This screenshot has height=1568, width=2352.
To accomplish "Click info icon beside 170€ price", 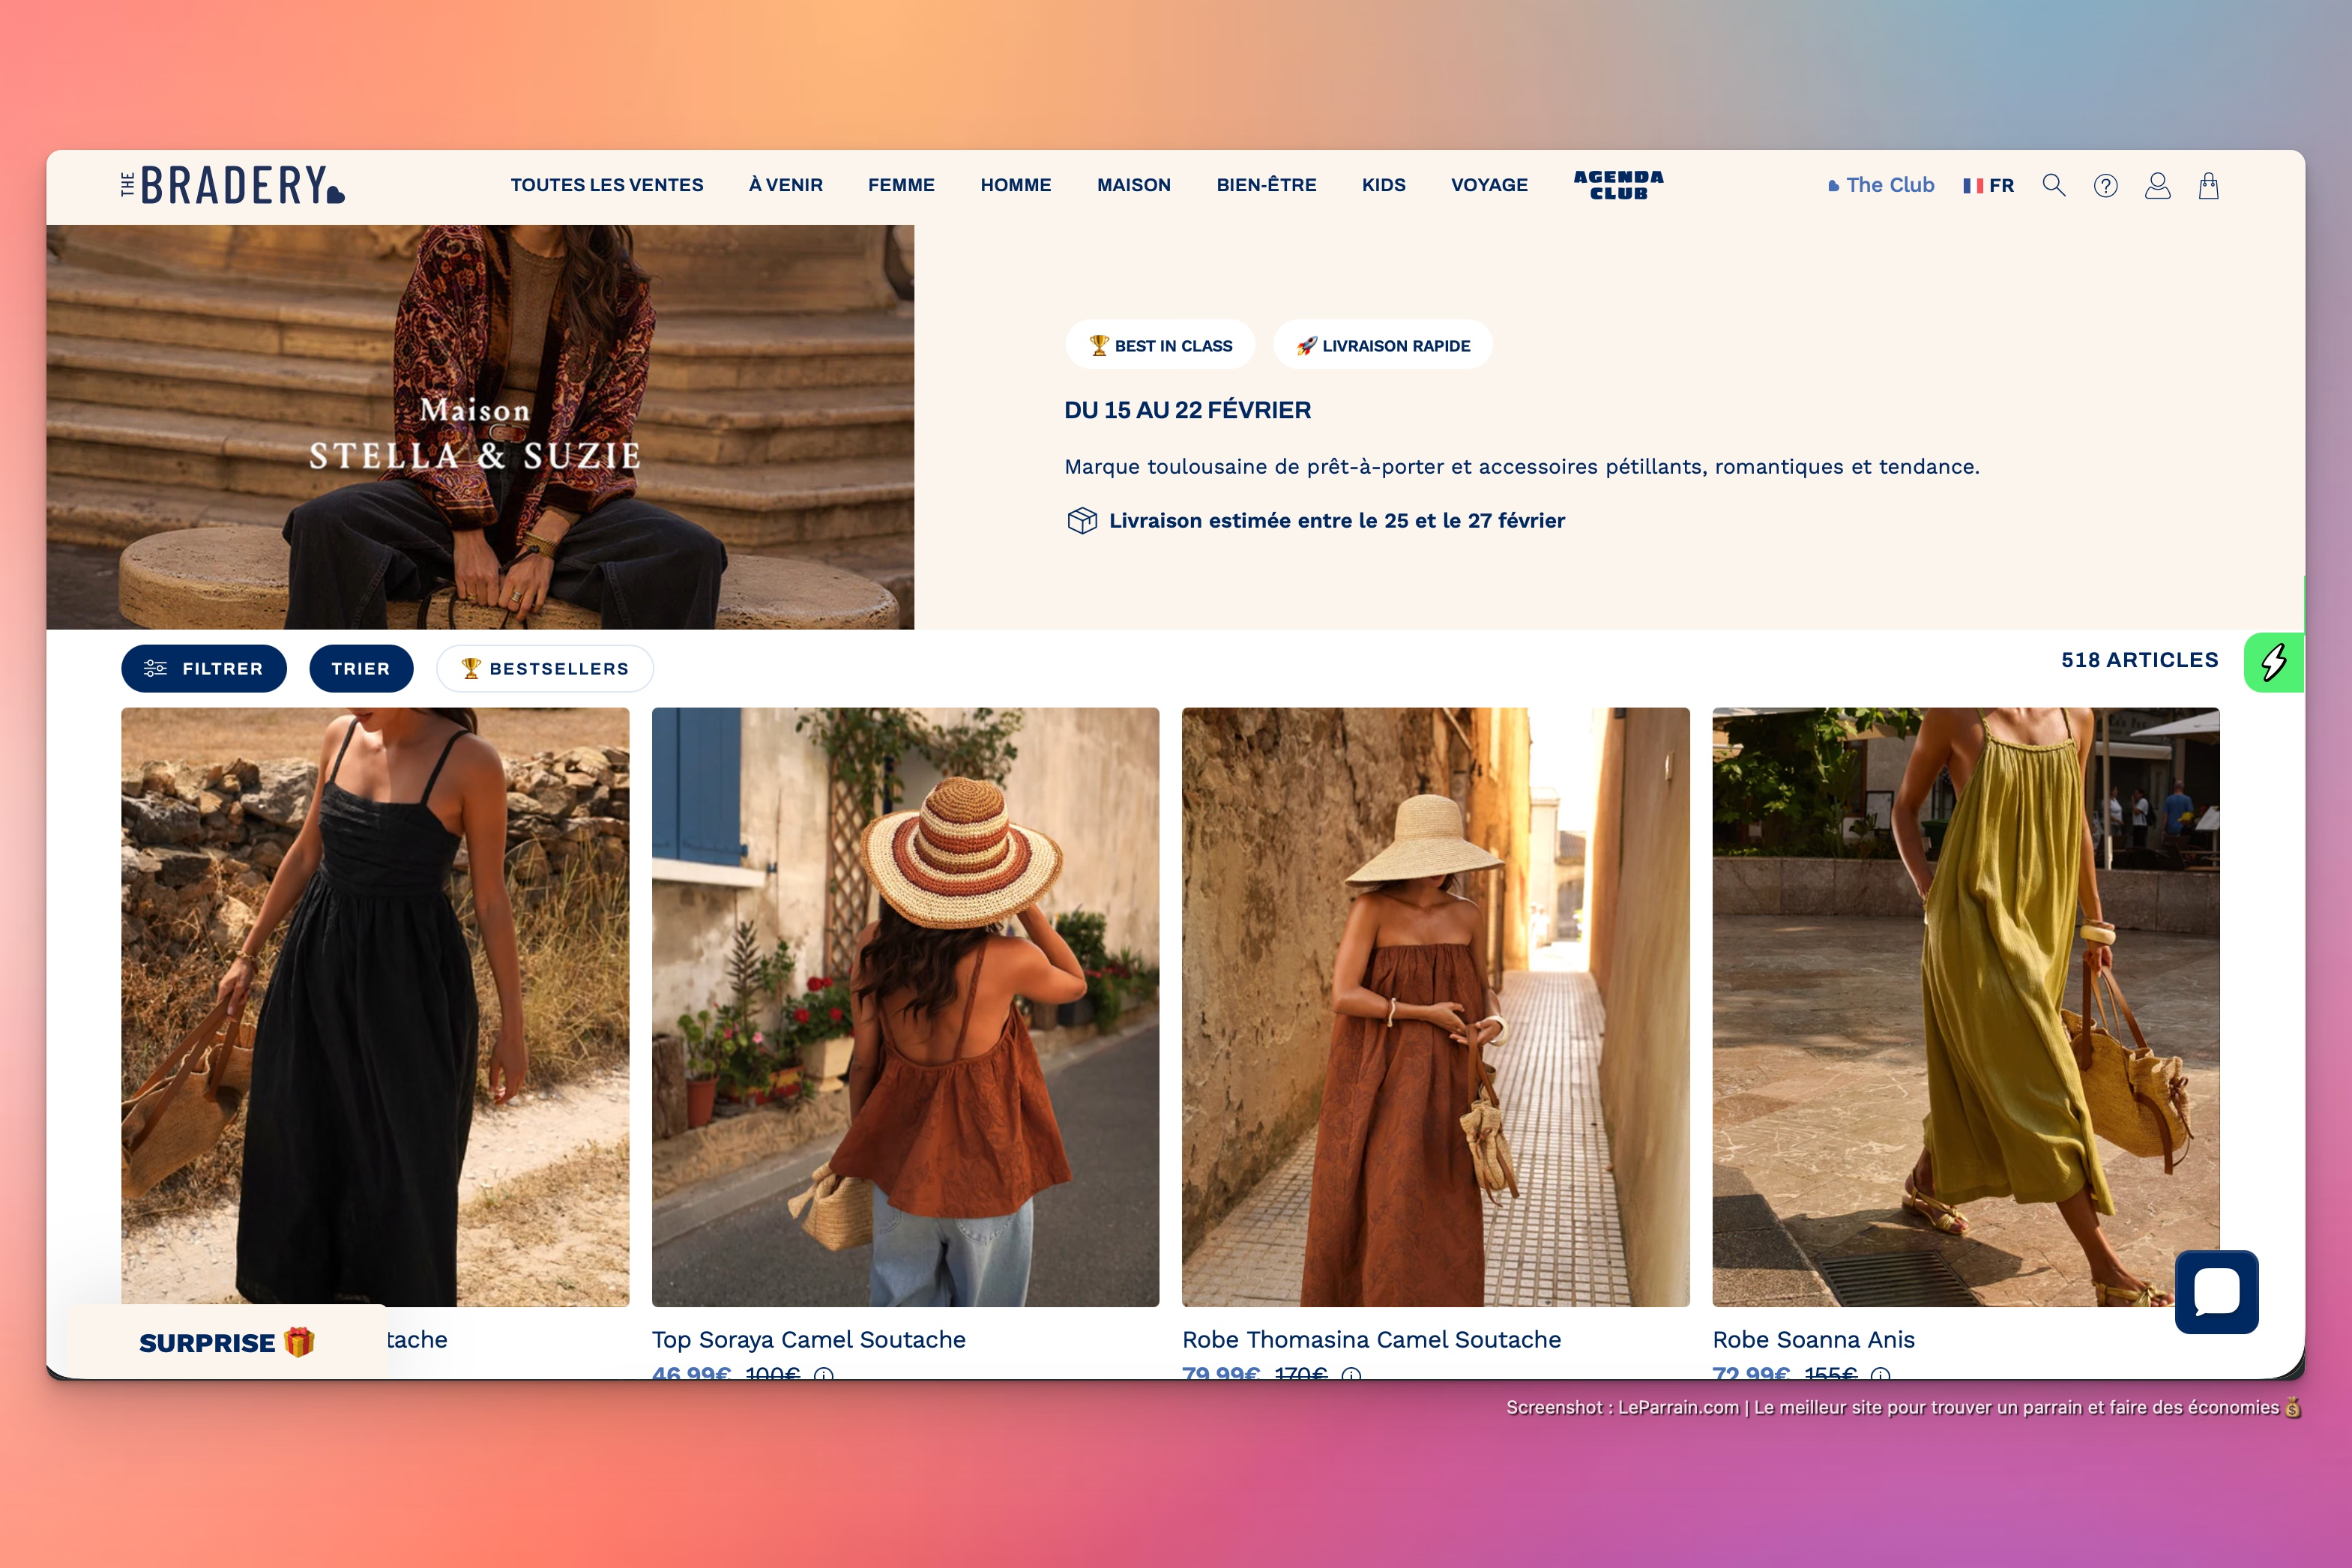I will (x=1351, y=1374).
